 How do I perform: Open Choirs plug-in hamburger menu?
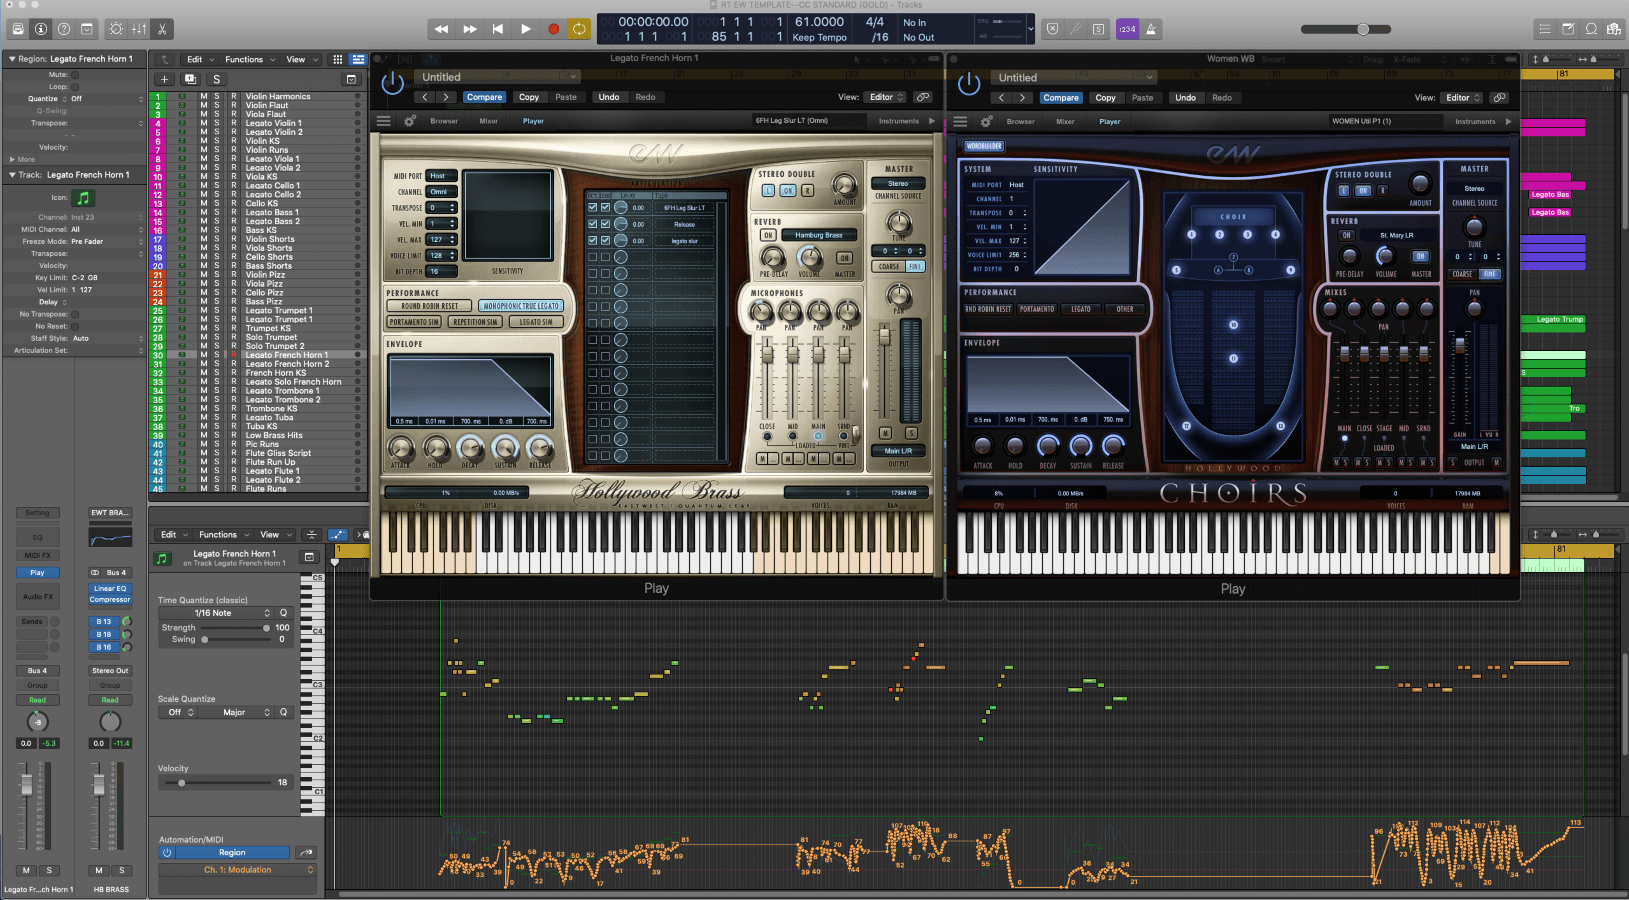pos(960,121)
